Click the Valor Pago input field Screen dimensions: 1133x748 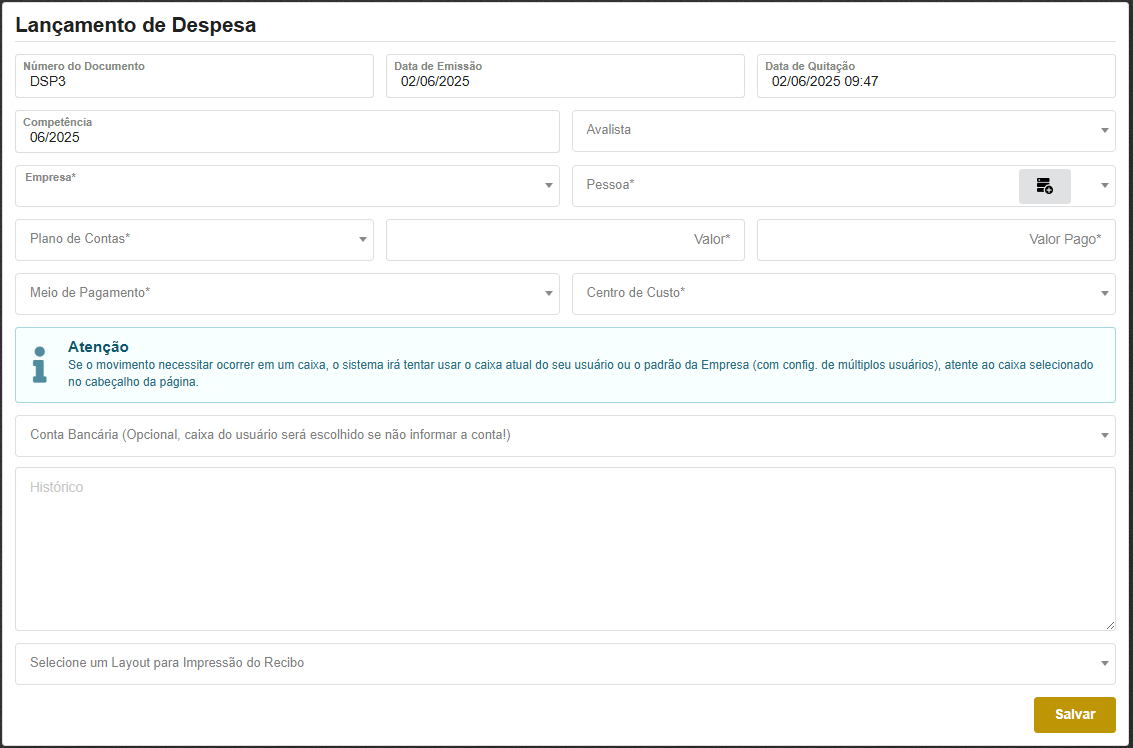point(935,240)
